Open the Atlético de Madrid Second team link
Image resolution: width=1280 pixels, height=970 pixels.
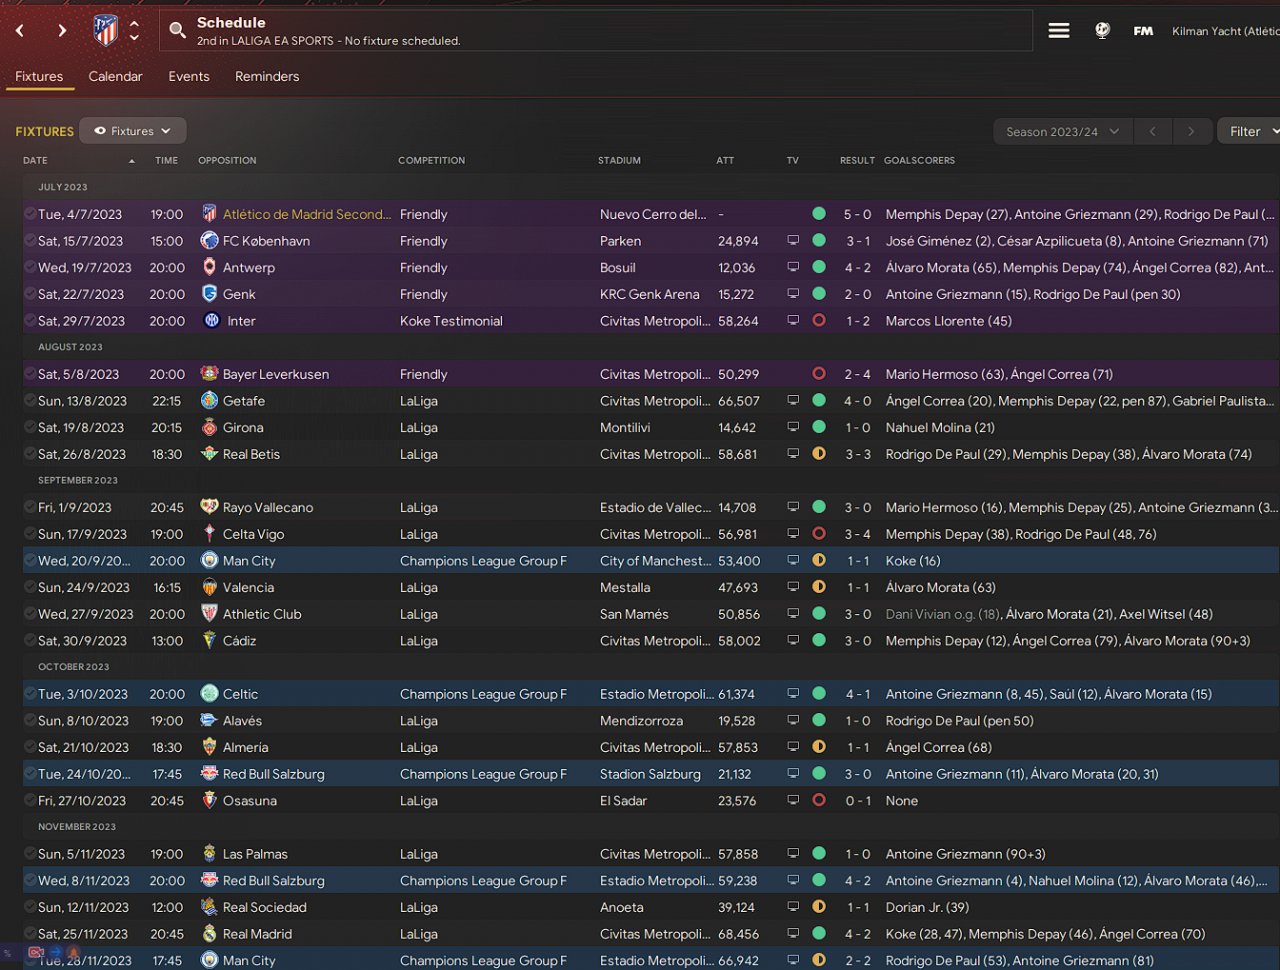pyautogui.click(x=307, y=214)
